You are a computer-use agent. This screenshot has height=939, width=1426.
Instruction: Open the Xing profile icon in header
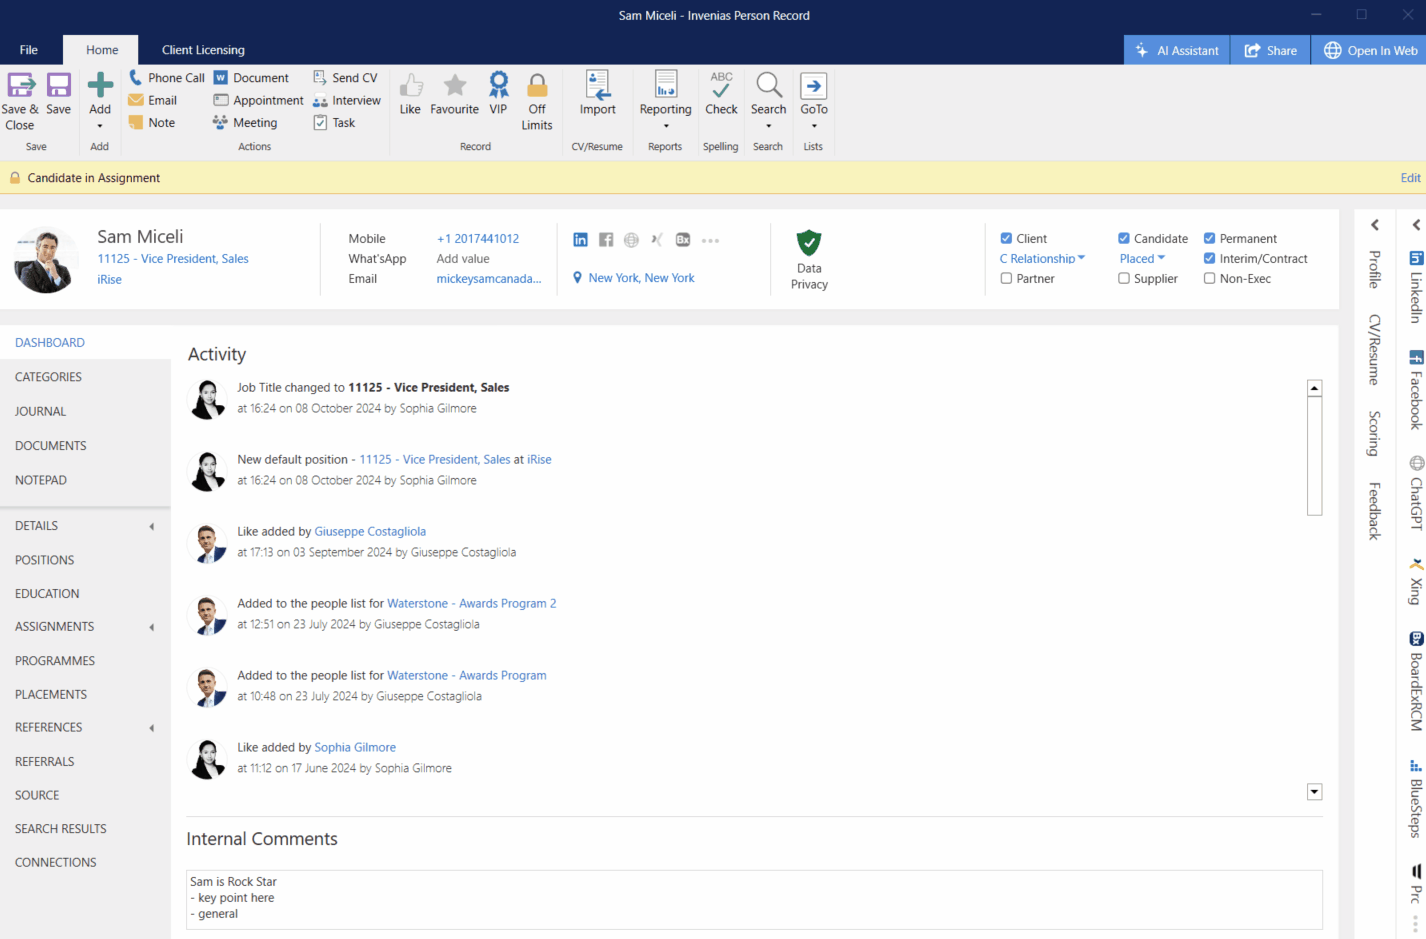coord(657,240)
